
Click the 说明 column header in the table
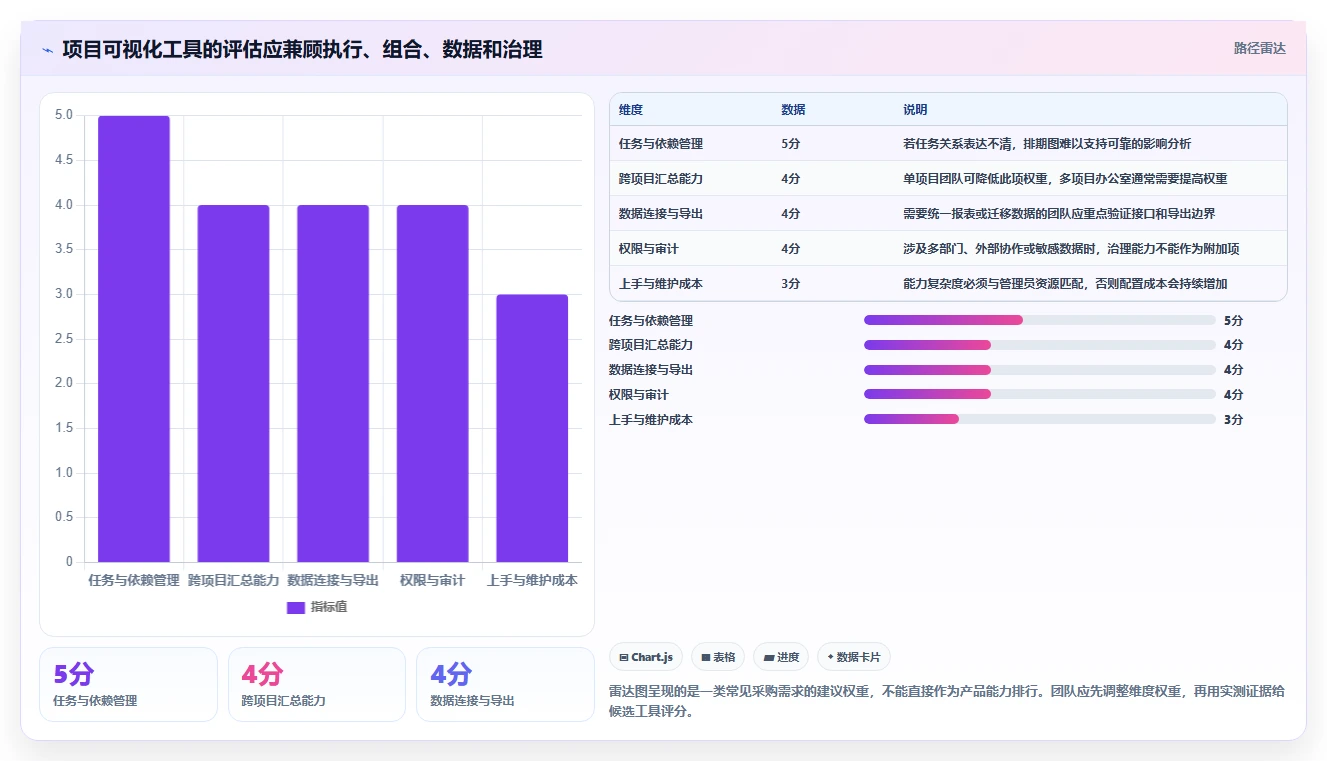915,109
